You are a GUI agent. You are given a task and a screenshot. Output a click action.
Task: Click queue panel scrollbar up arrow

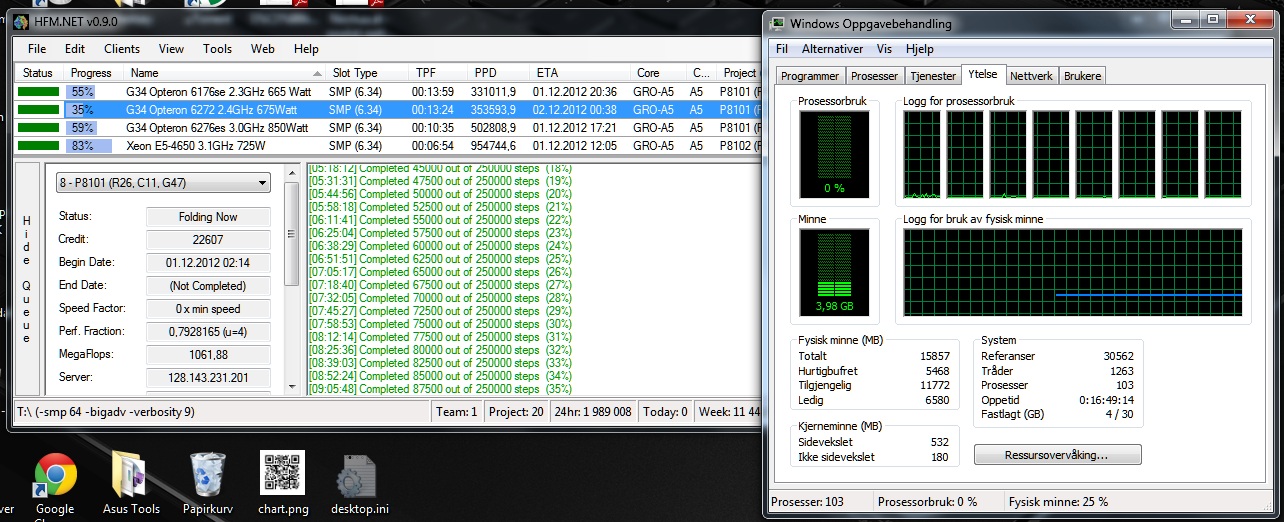pos(292,171)
